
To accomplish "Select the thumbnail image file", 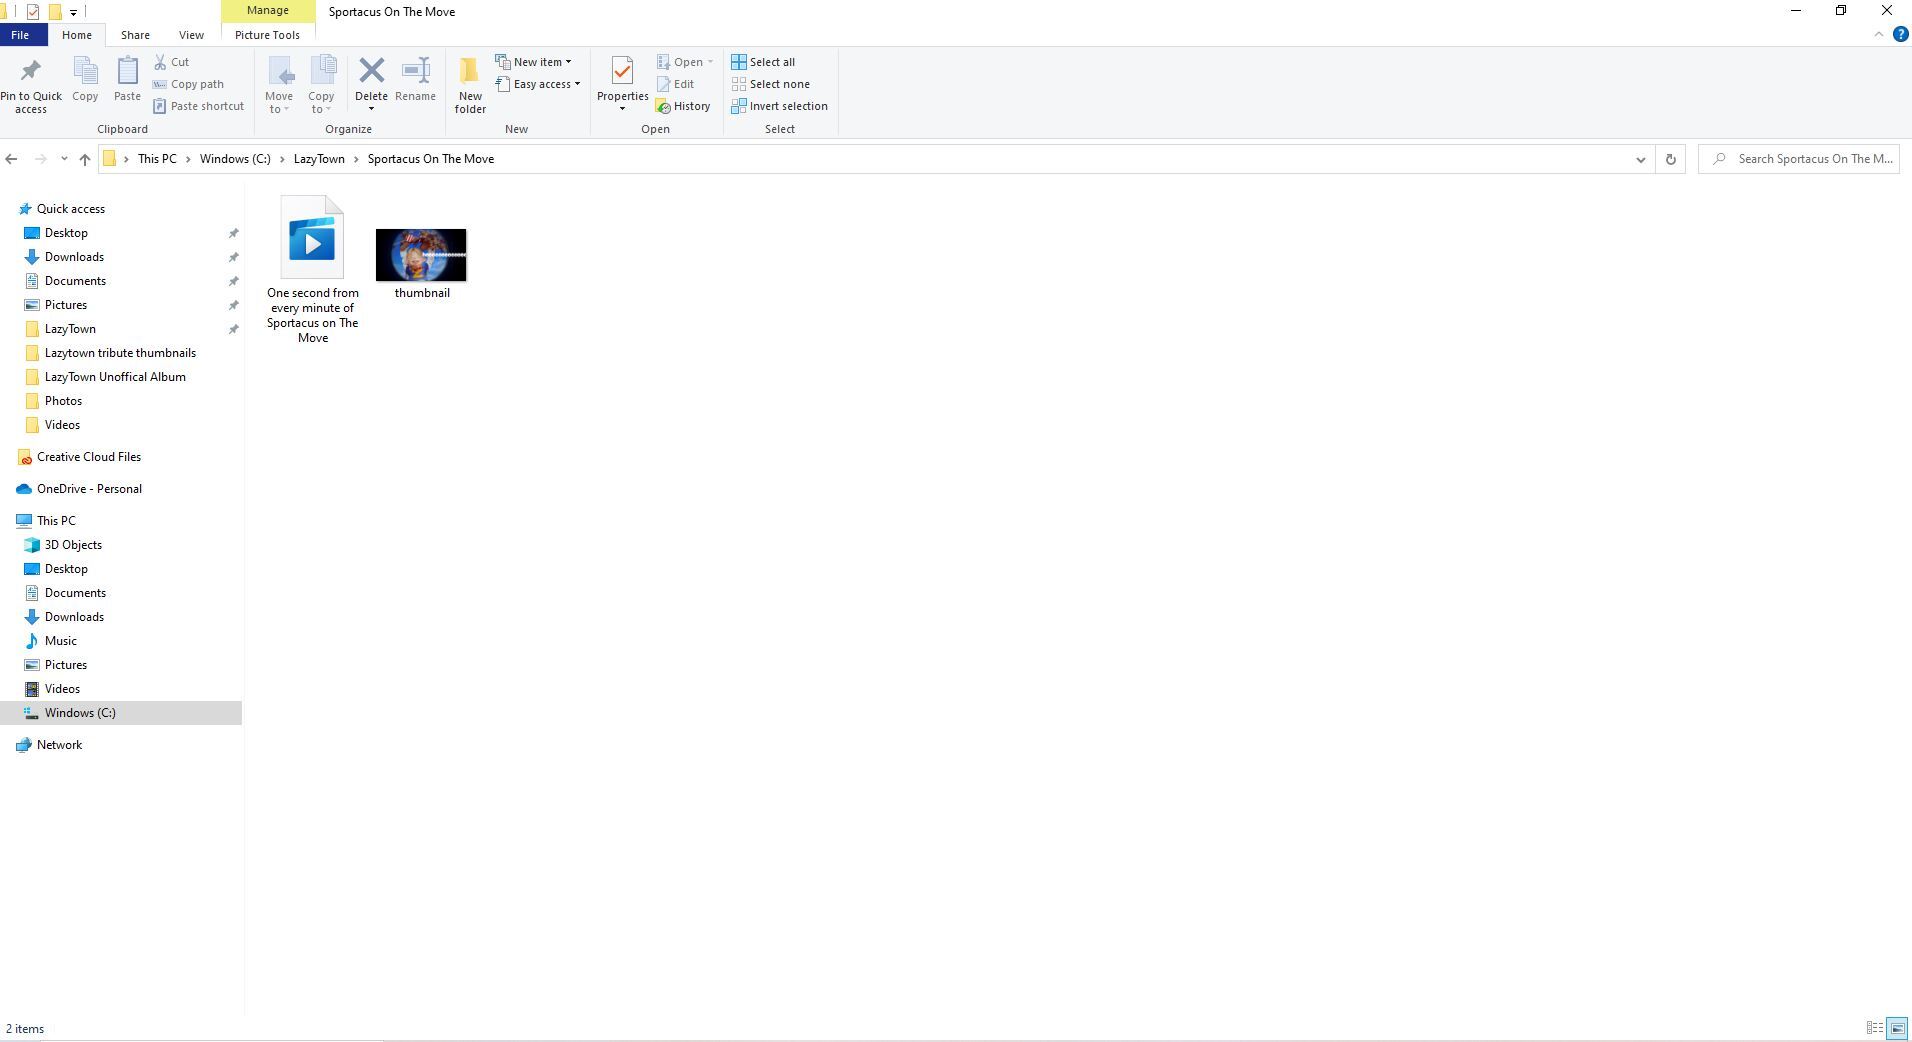I will pyautogui.click(x=421, y=256).
